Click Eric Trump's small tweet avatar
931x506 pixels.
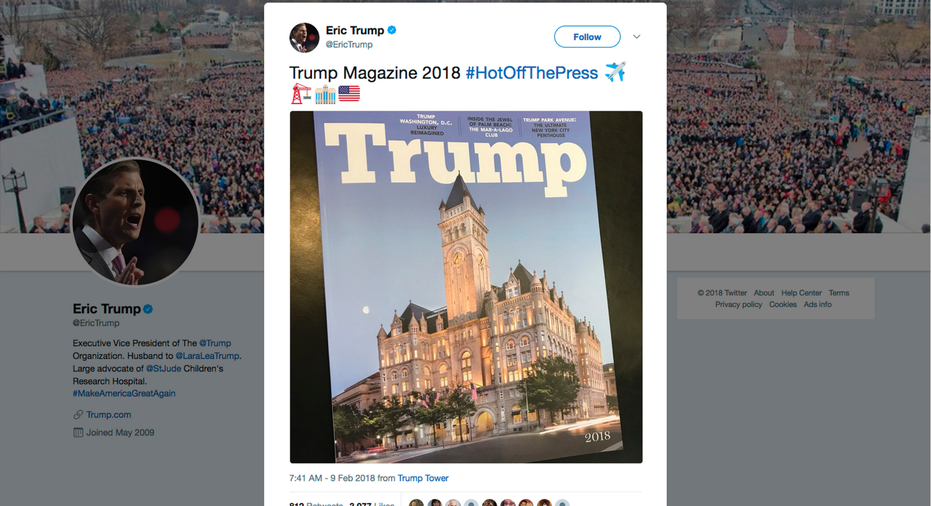coord(304,37)
